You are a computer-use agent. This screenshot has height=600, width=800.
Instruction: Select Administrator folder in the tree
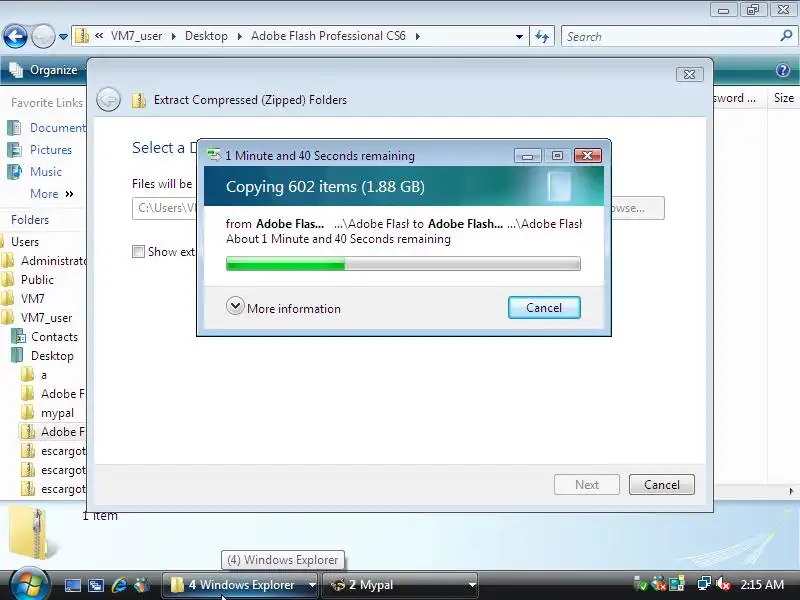45,261
